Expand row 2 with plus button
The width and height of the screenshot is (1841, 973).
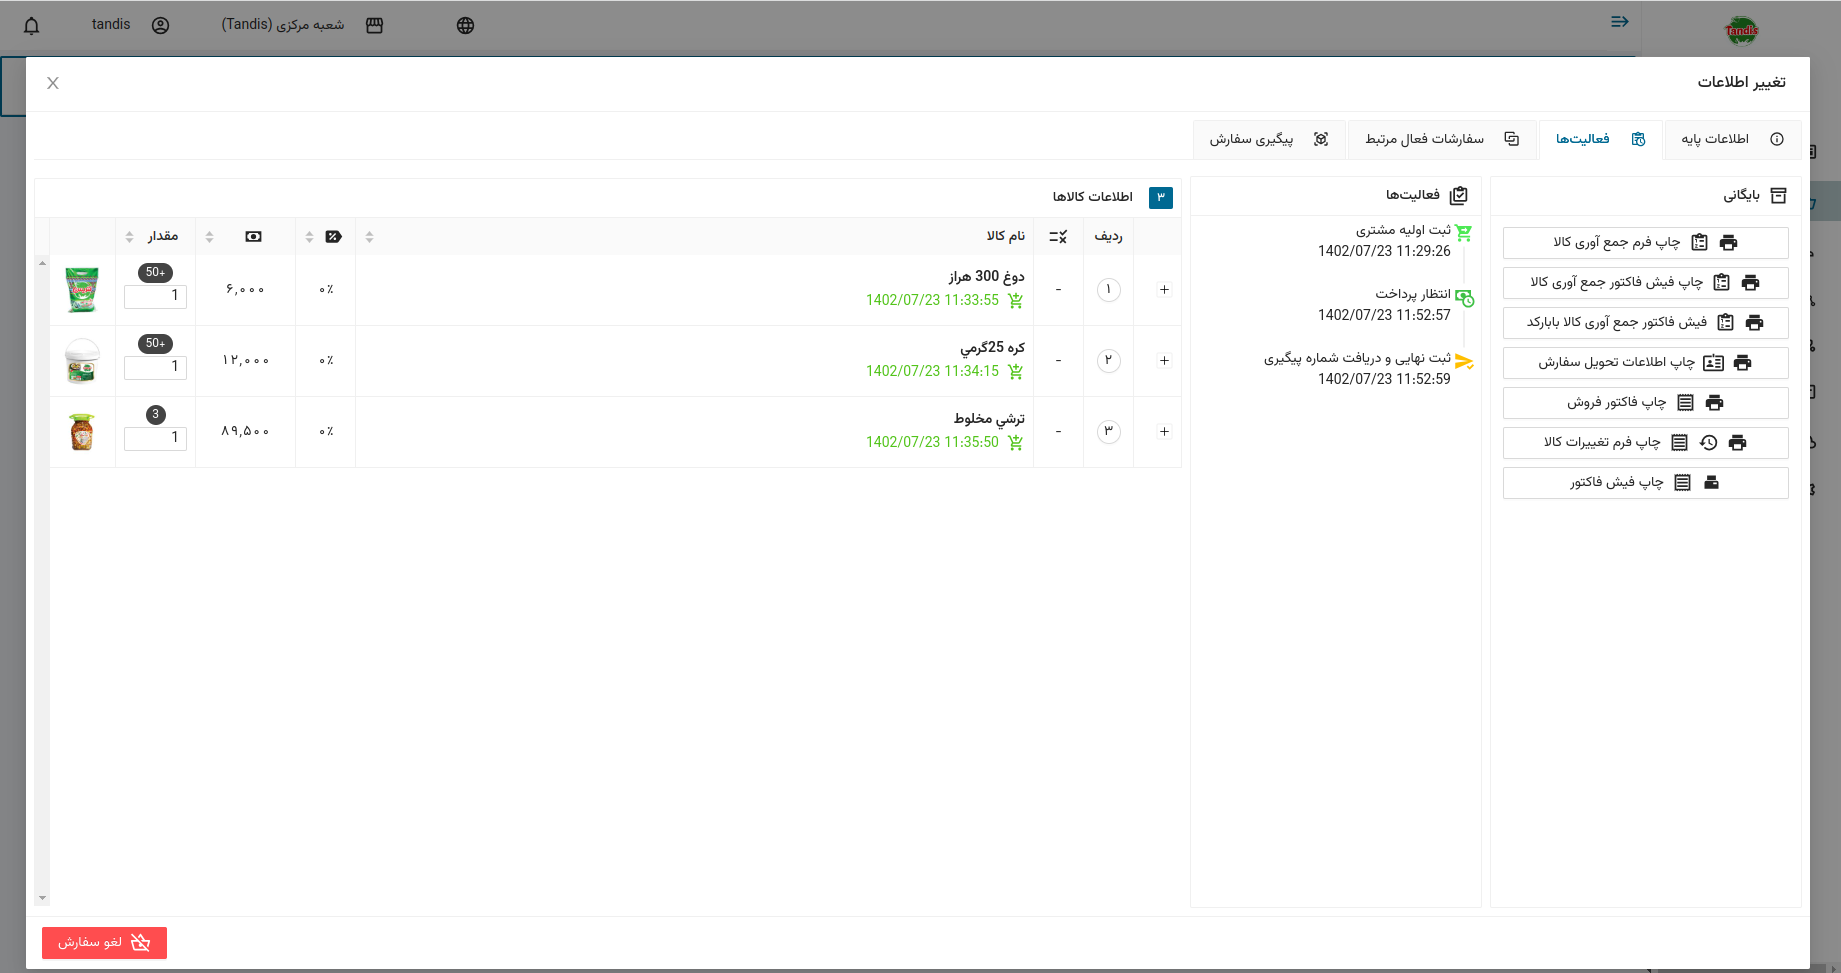coord(1164,361)
